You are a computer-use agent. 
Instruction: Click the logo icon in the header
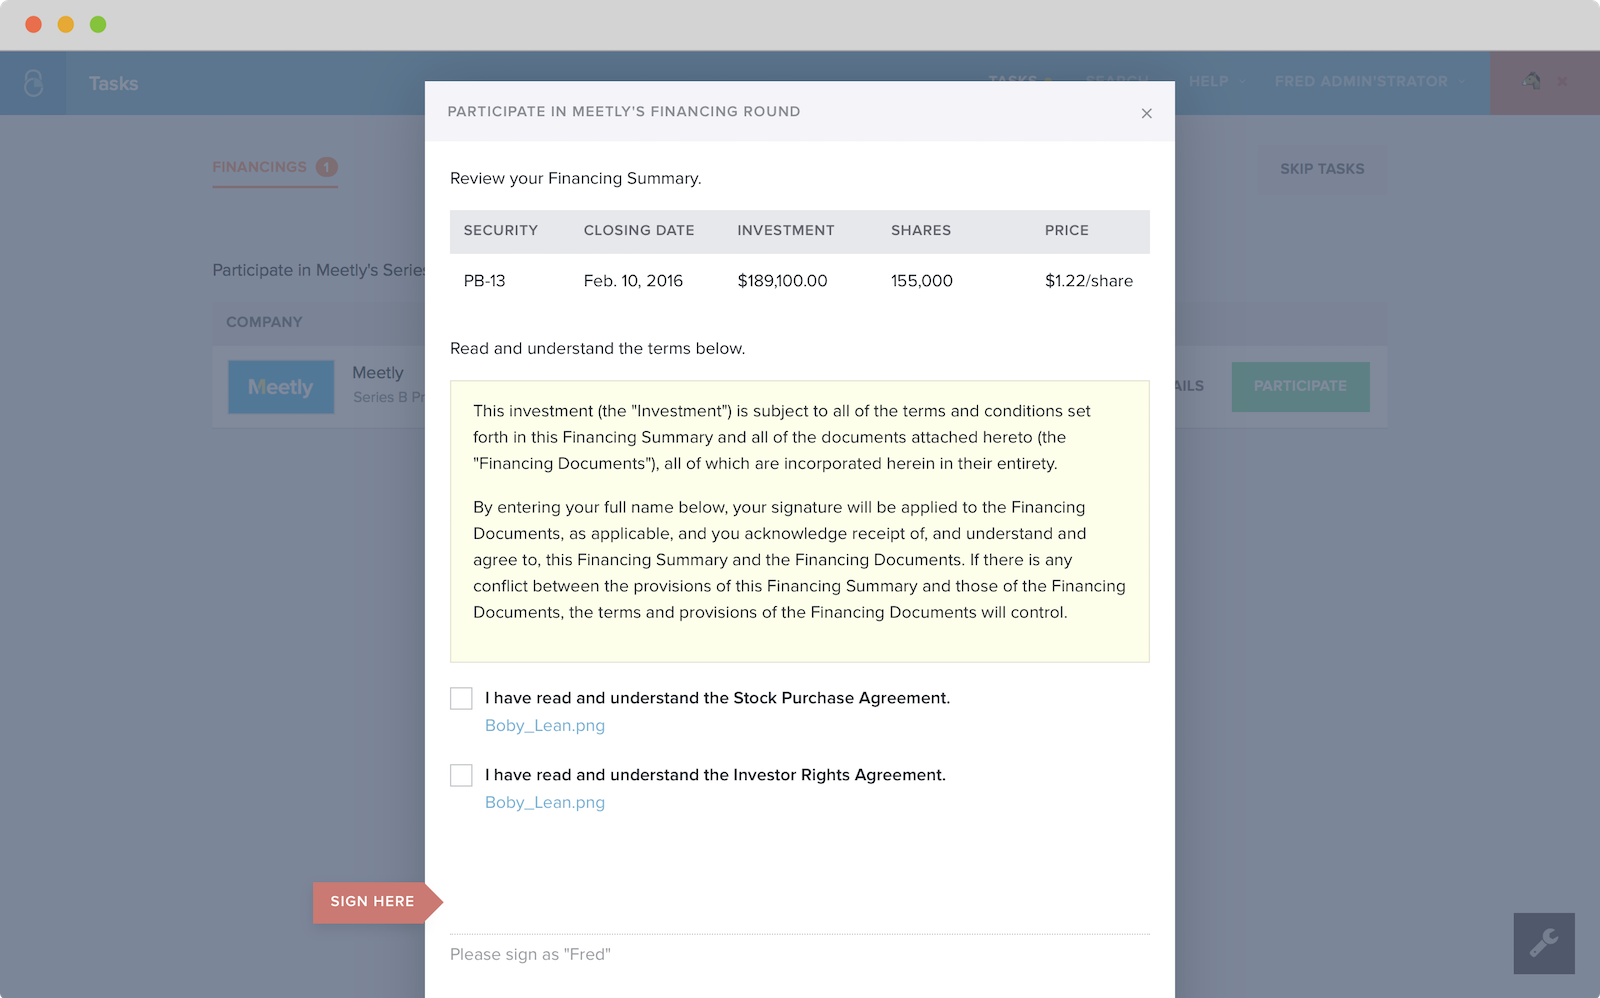pyautogui.click(x=33, y=83)
